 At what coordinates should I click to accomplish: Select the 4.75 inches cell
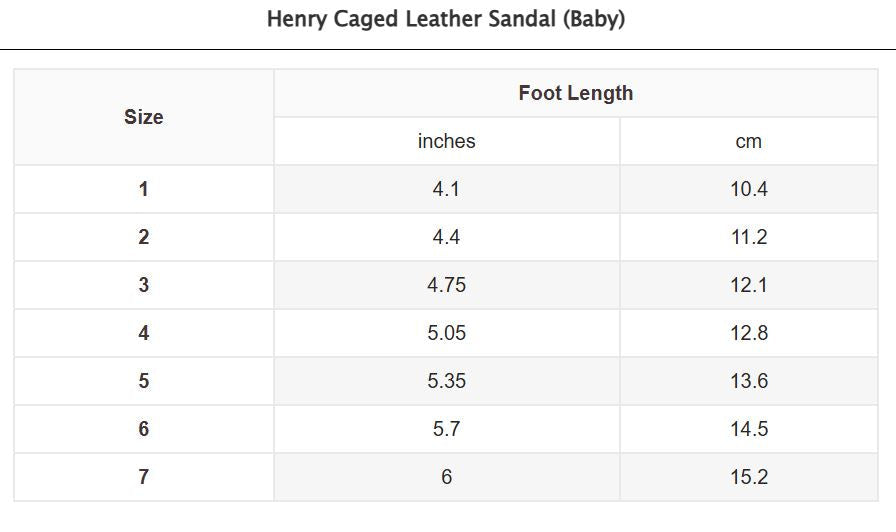(x=446, y=285)
